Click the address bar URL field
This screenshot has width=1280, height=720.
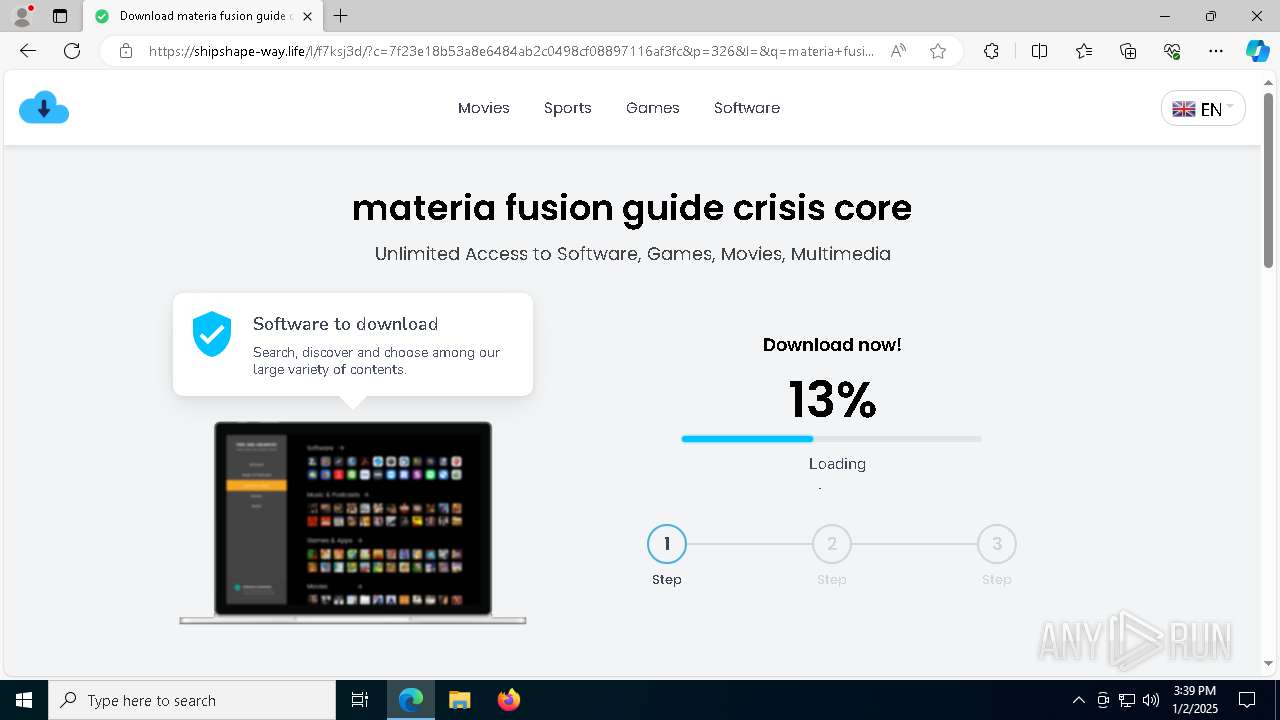pyautogui.click(x=510, y=51)
